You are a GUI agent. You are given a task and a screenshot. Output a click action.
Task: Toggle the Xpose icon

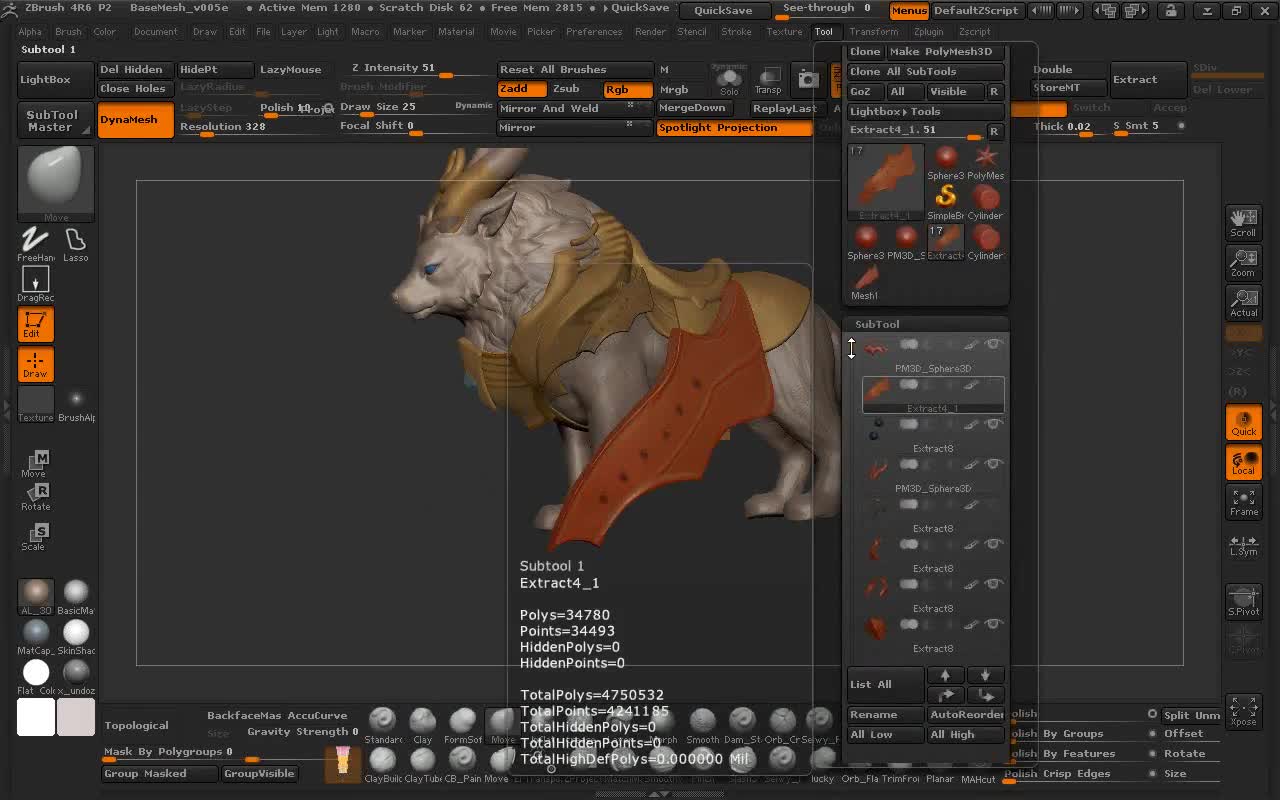coord(1244,710)
